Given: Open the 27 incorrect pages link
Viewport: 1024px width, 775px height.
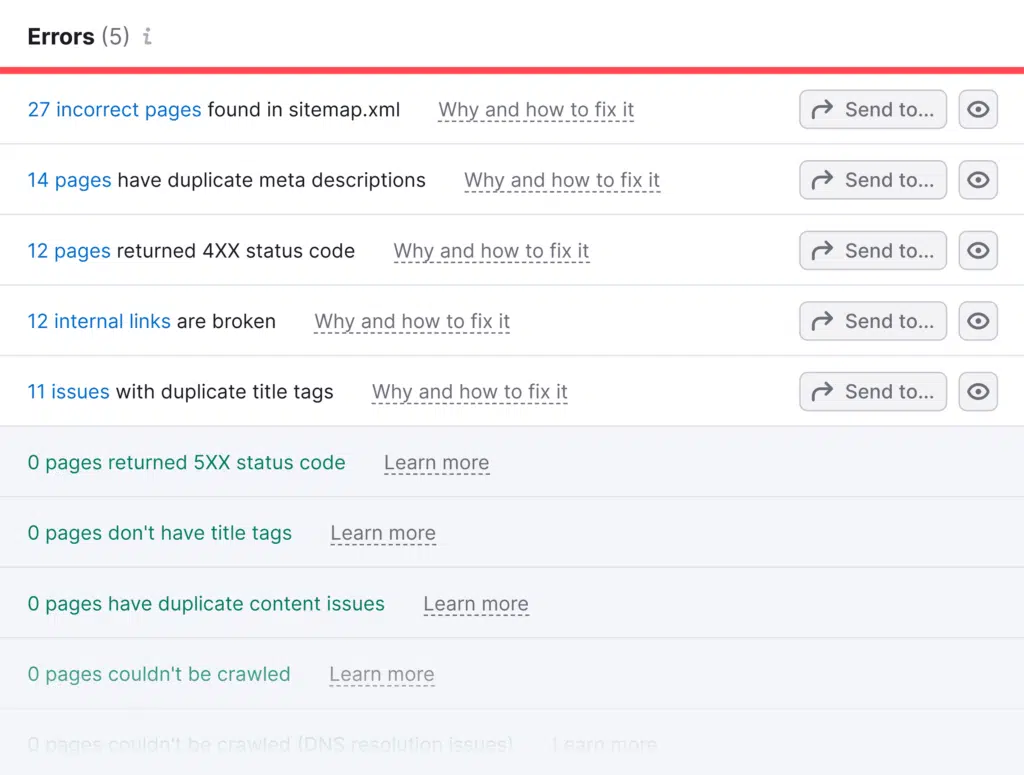Looking at the screenshot, I should (114, 110).
